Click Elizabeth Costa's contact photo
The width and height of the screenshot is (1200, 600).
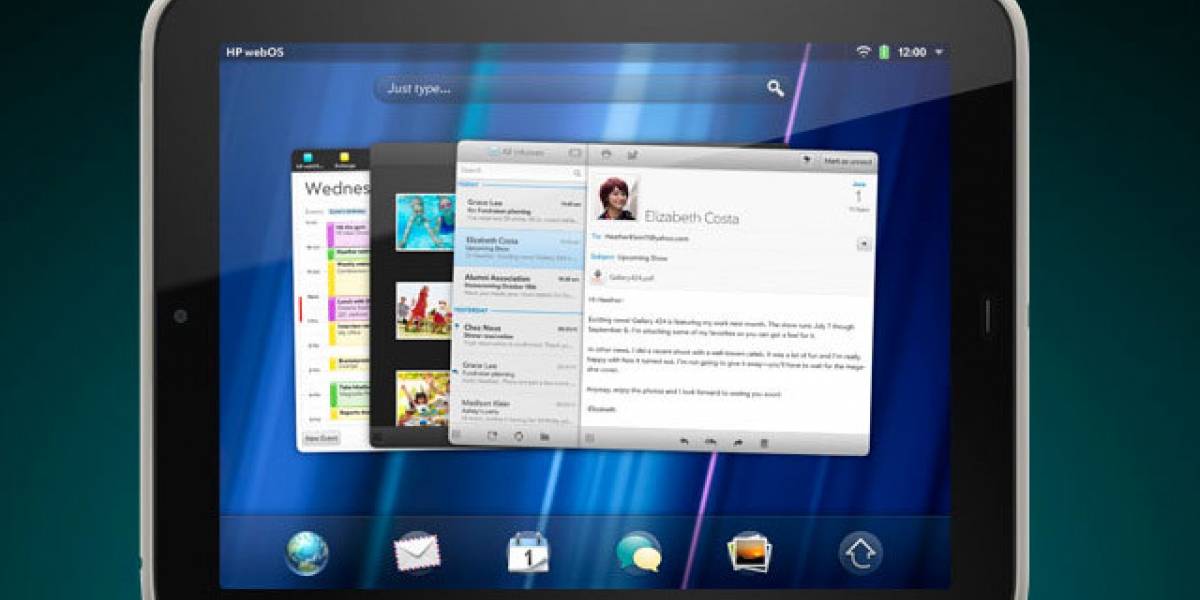click(x=617, y=198)
